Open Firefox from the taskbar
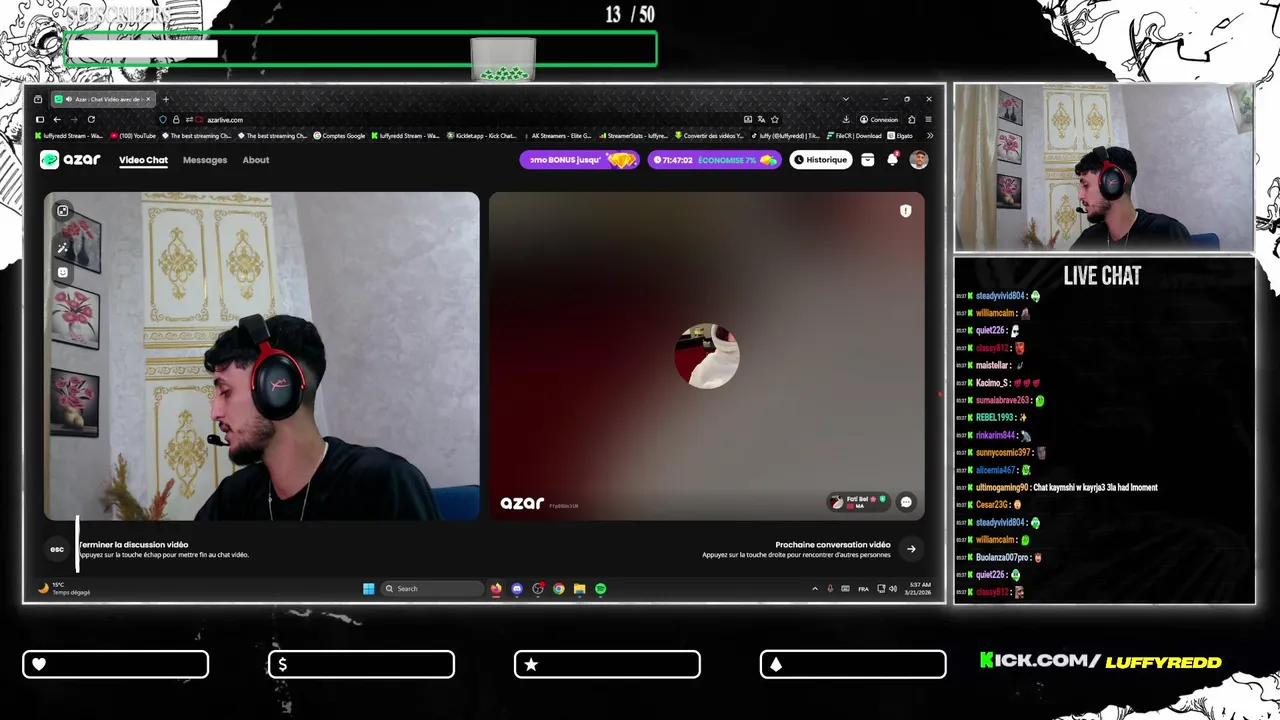 point(496,589)
